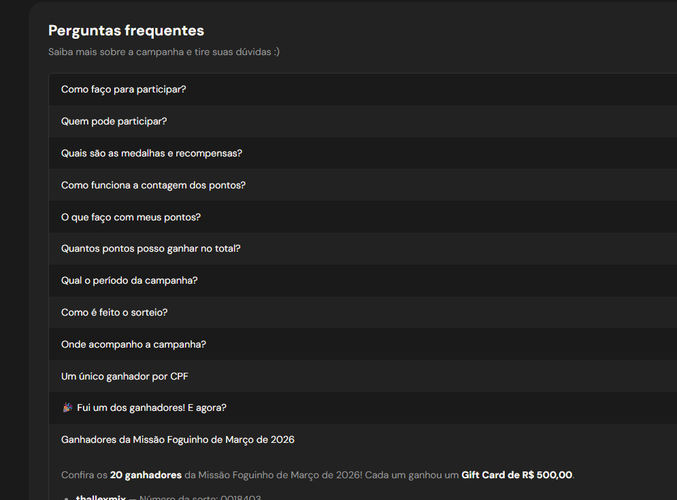The image size is (677, 500).
Task: Expand 'Quem pode participar?' question
Action: click(363, 121)
